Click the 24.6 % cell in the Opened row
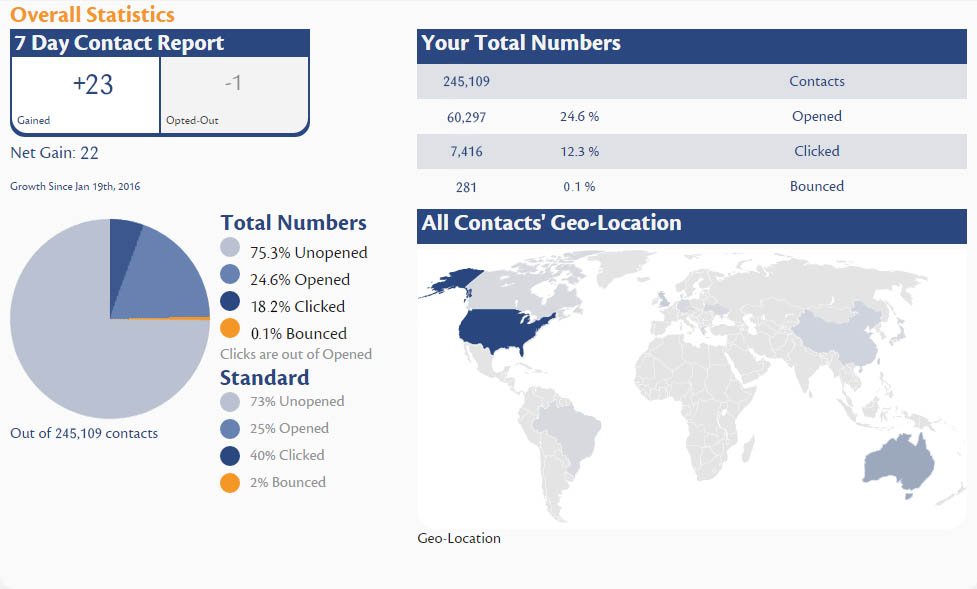The height and width of the screenshot is (589, 977). click(579, 117)
